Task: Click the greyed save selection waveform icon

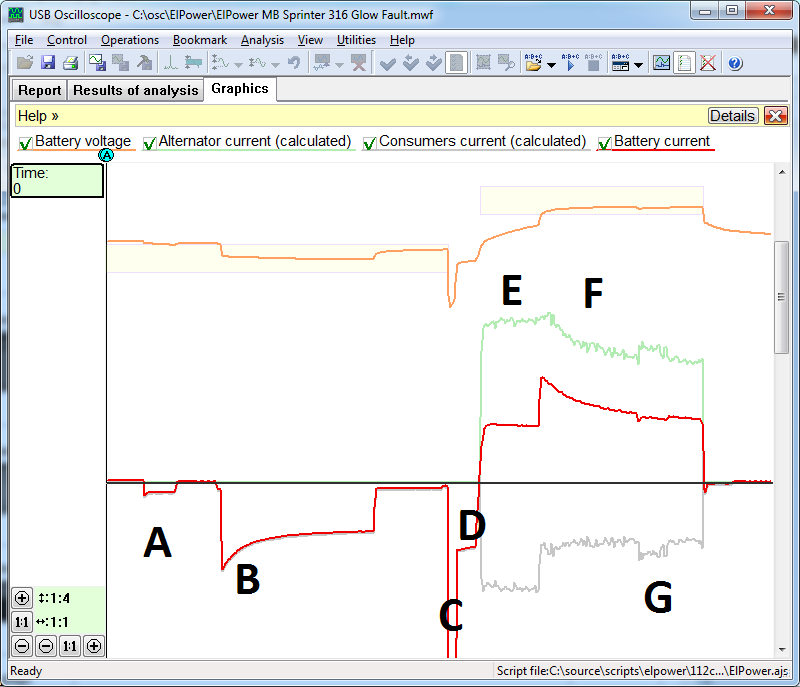Action: [x=120, y=63]
